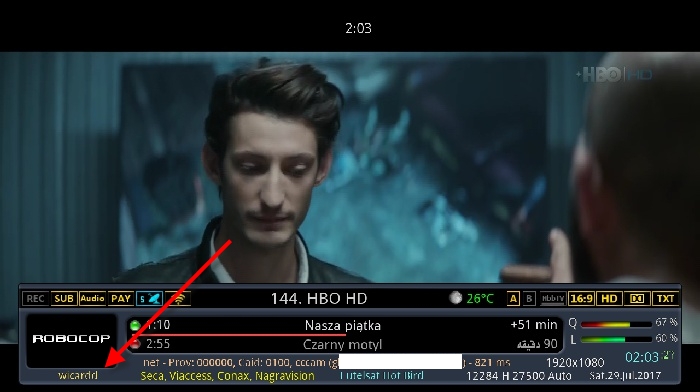Image resolution: width=700 pixels, height=392 pixels.
Task: Toggle tuner A indicator
Action: [x=513, y=299]
